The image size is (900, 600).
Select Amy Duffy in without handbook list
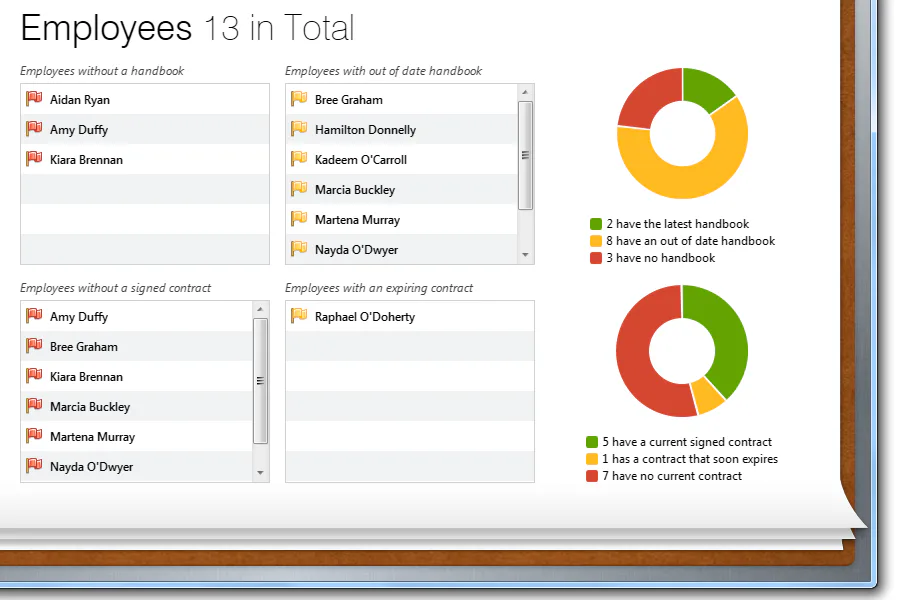point(145,129)
